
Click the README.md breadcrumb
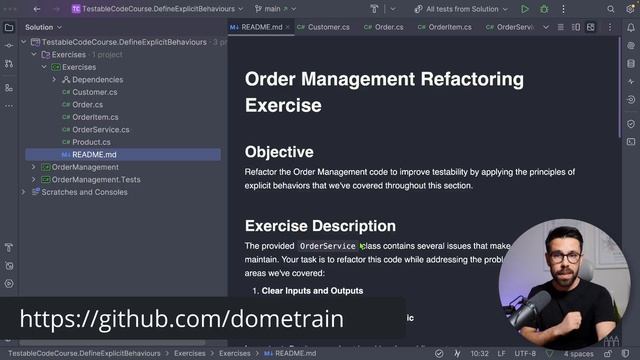[x=290, y=353]
